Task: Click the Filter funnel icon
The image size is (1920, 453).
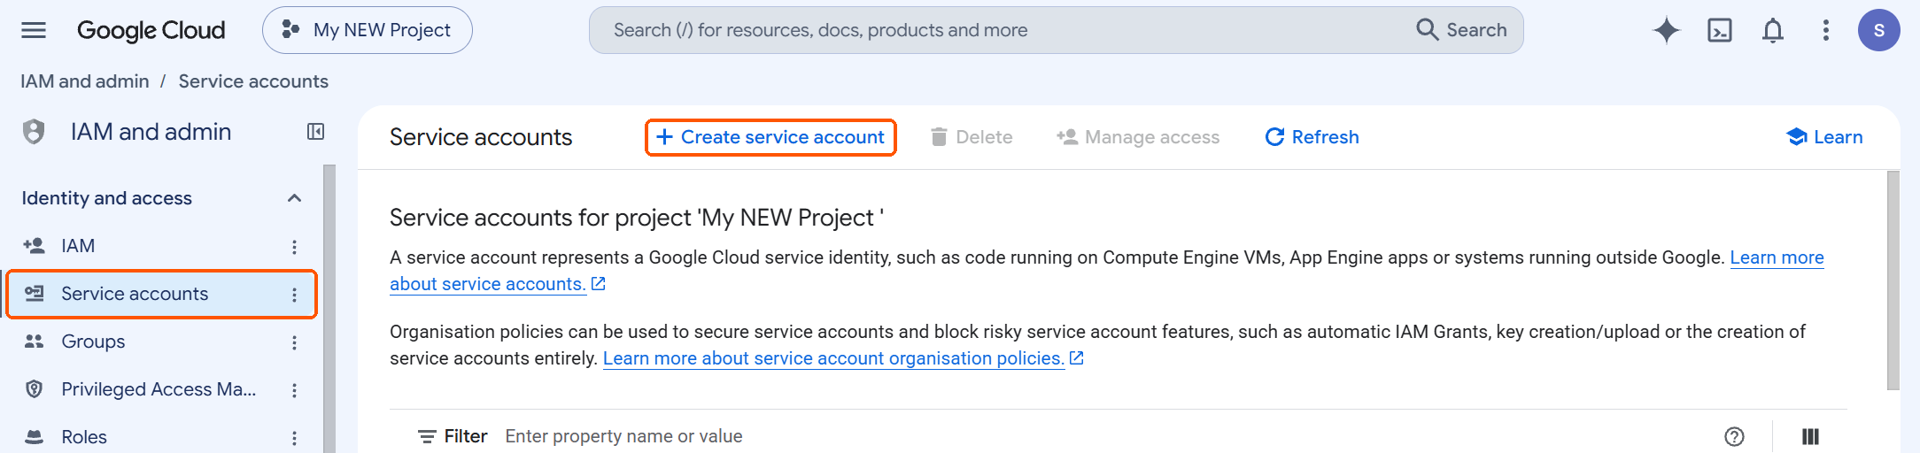Action: coord(427,436)
